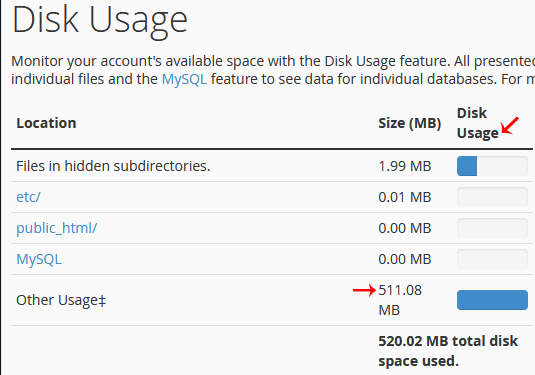
Task: Open the MySQL location row link
Action: click(39, 259)
